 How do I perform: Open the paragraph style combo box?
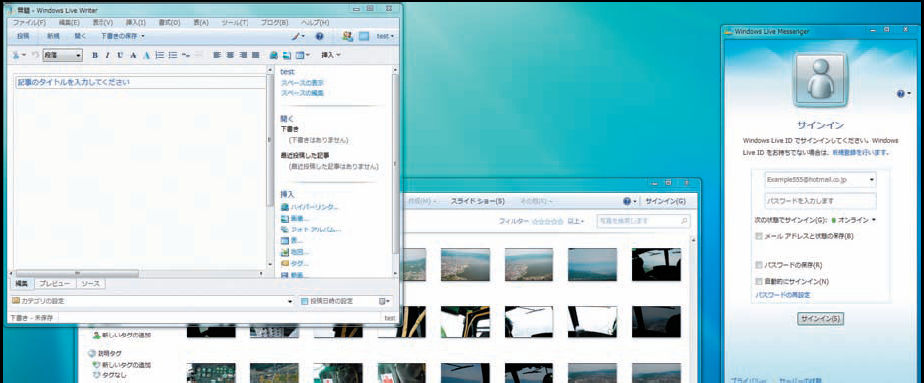(62, 55)
